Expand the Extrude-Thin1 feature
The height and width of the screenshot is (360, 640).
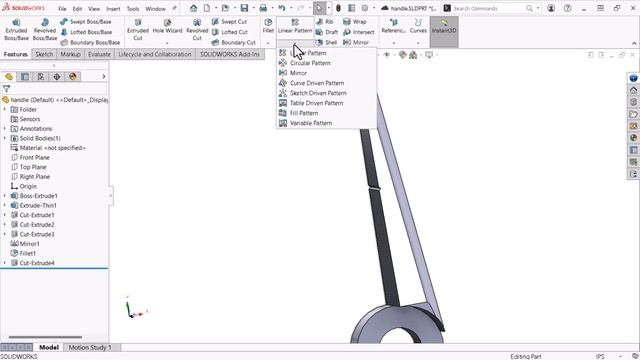pos(5,205)
